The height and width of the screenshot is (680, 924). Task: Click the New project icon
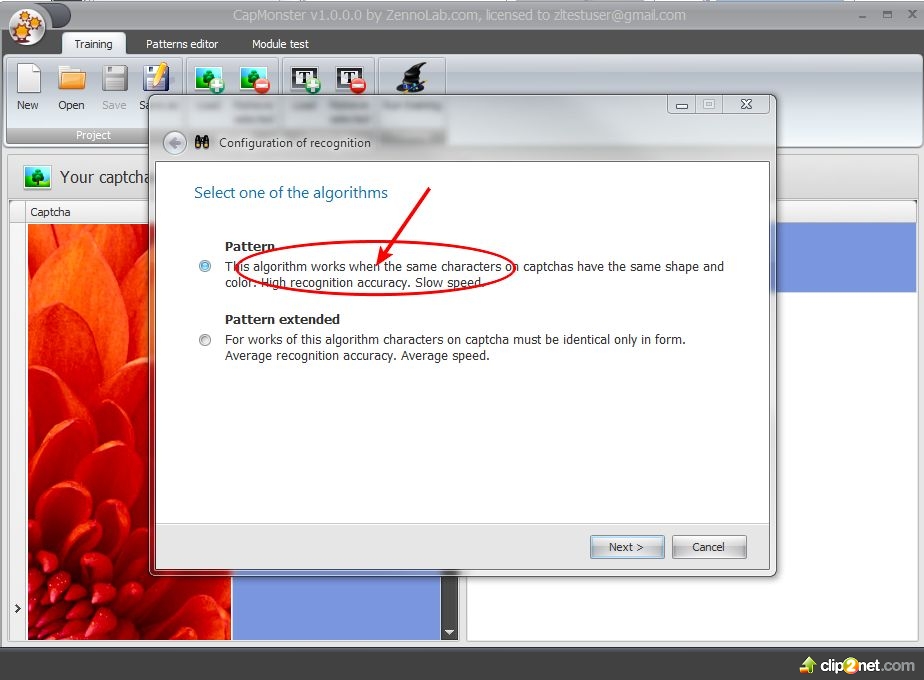(x=28, y=78)
